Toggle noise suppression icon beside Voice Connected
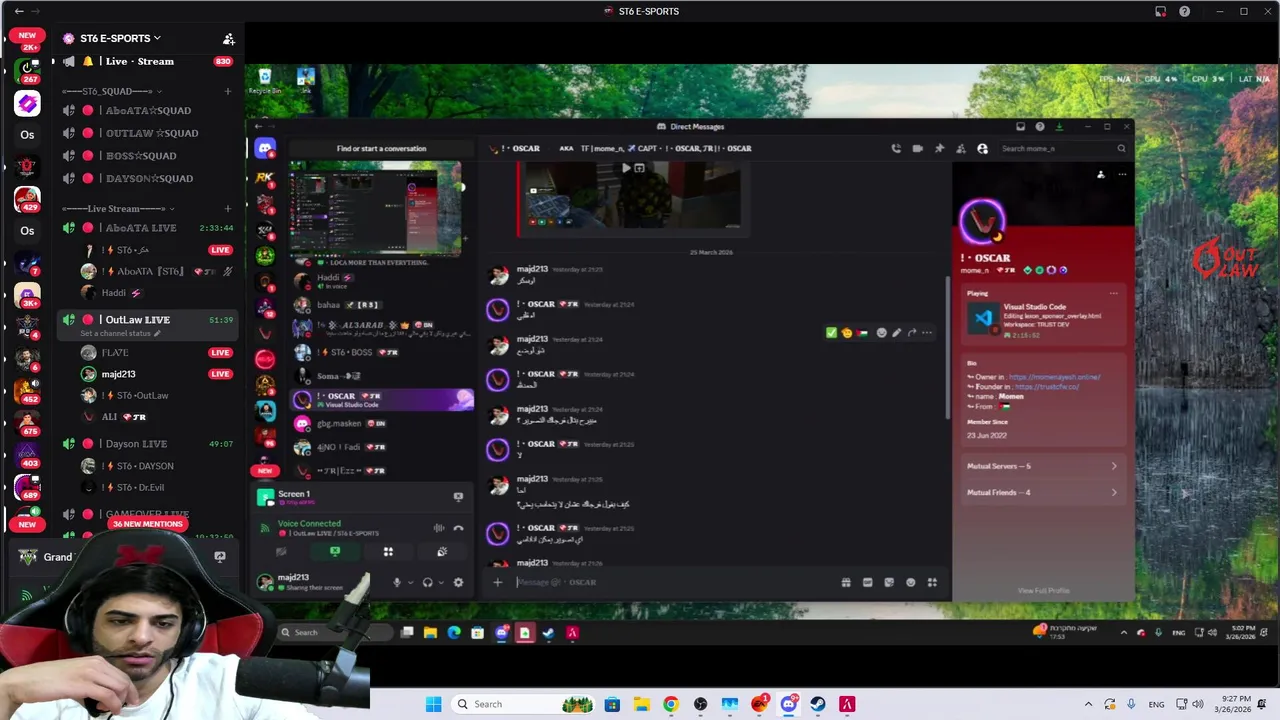The image size is (1280, 720). pos(439,528)
